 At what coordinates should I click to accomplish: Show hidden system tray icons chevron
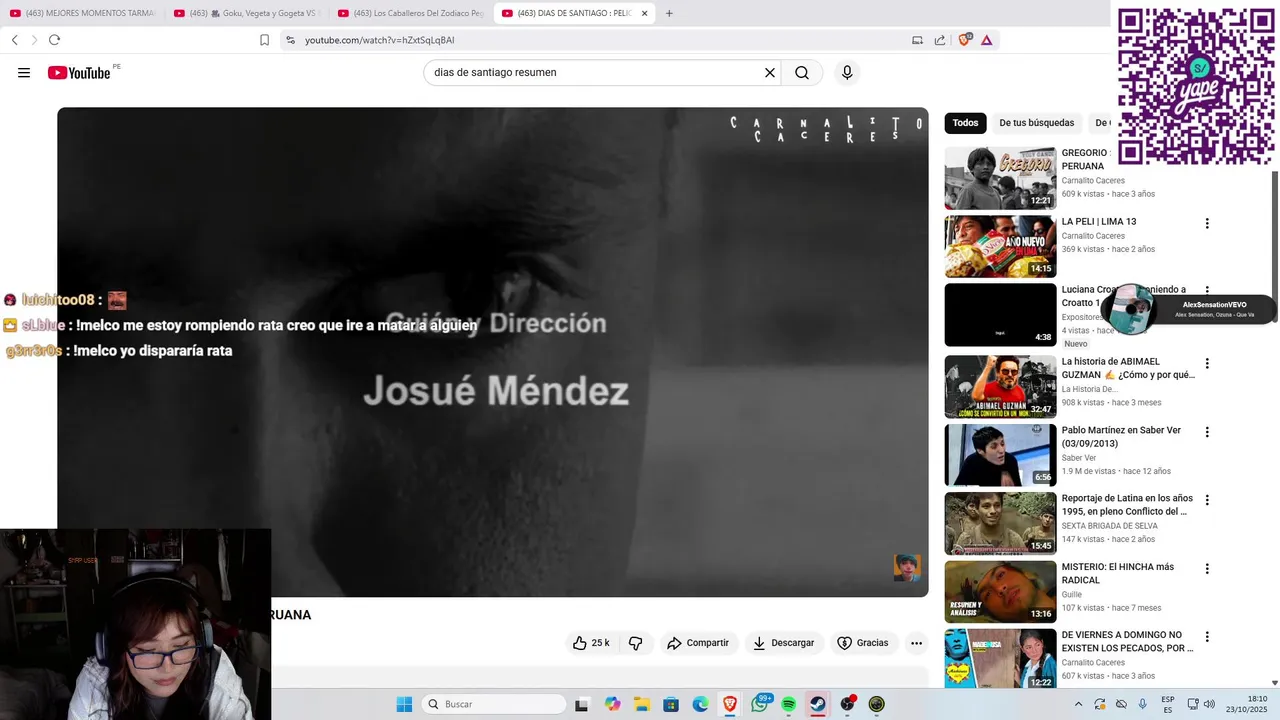coord(1078,704)
